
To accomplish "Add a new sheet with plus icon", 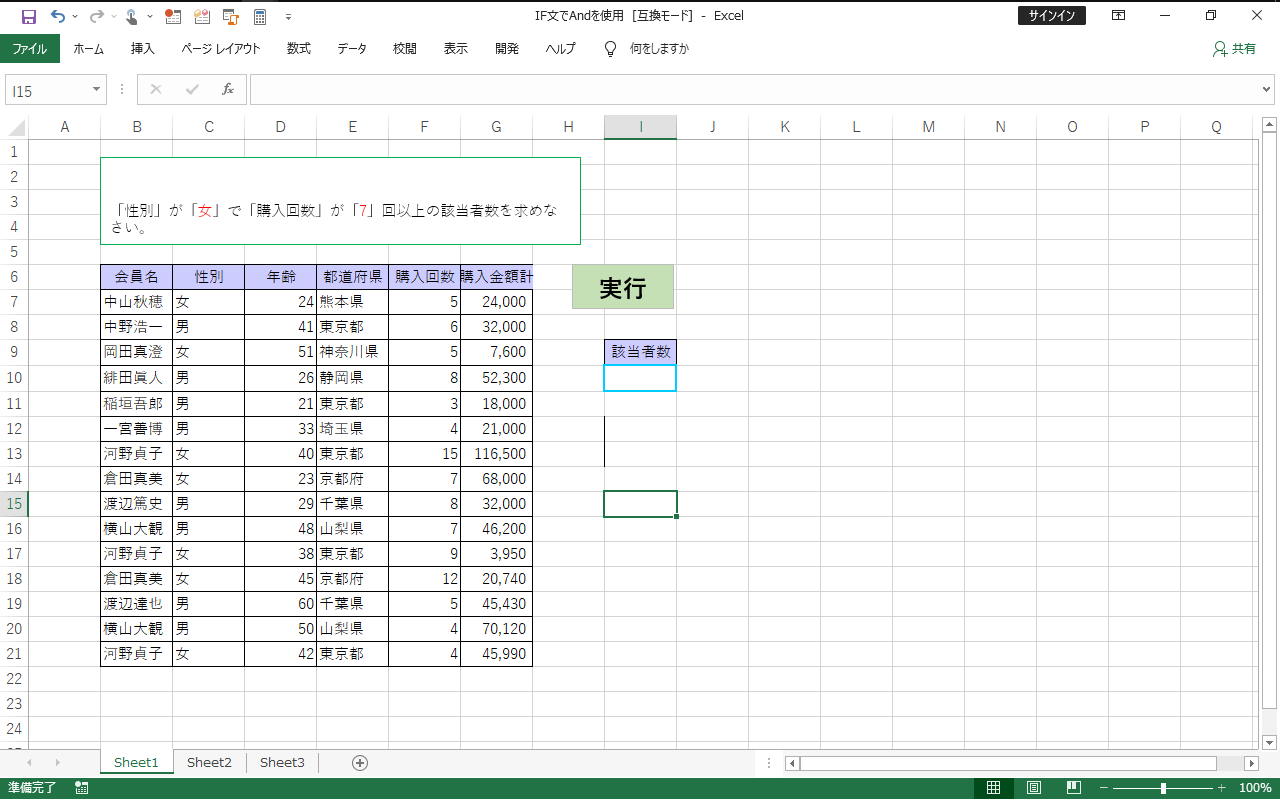I will (360, 763).
